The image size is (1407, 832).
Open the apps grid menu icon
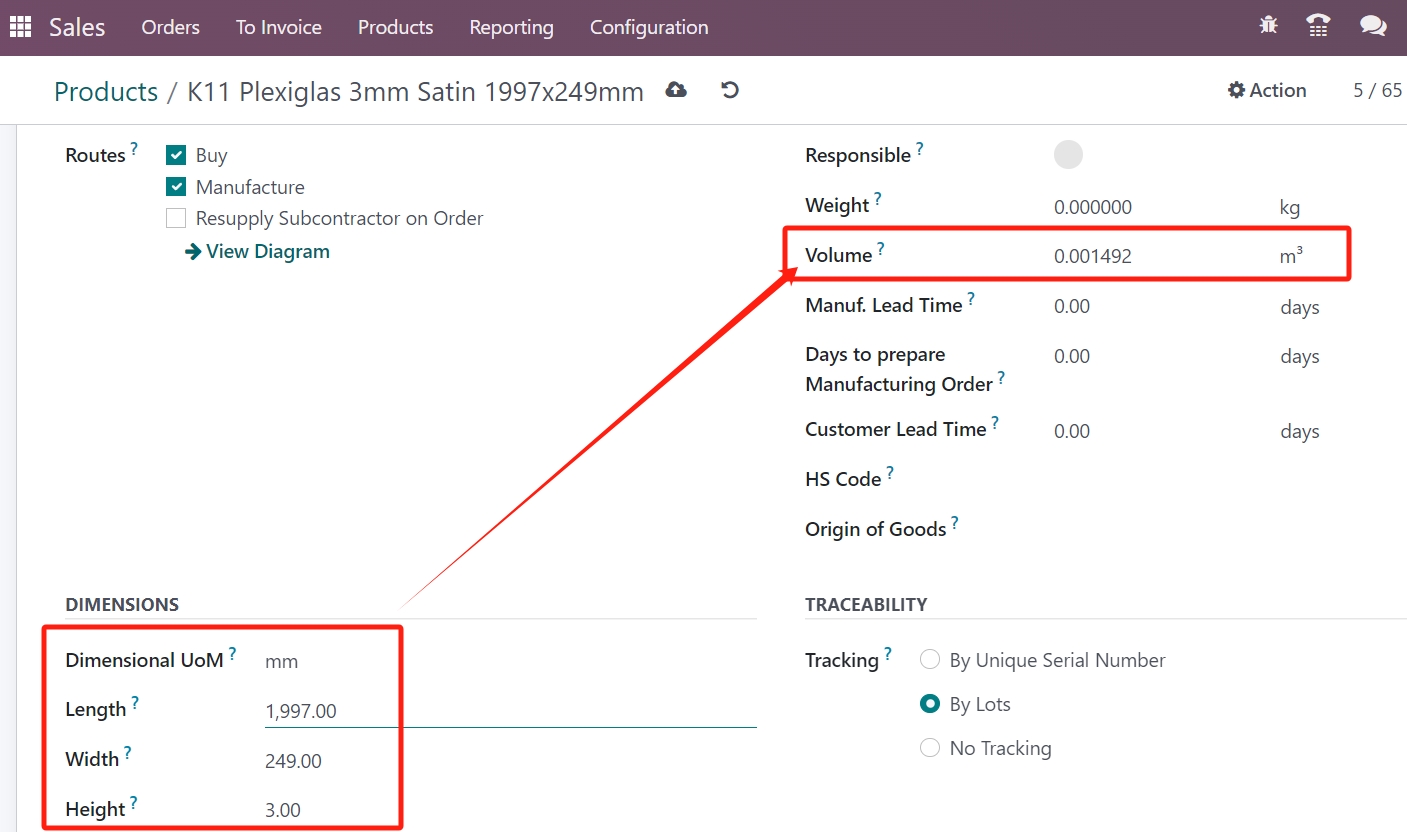tap(21, 27)
